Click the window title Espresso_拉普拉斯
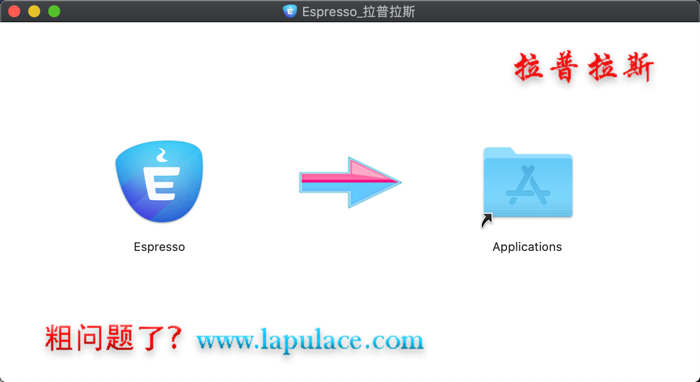 pos(358,11)
